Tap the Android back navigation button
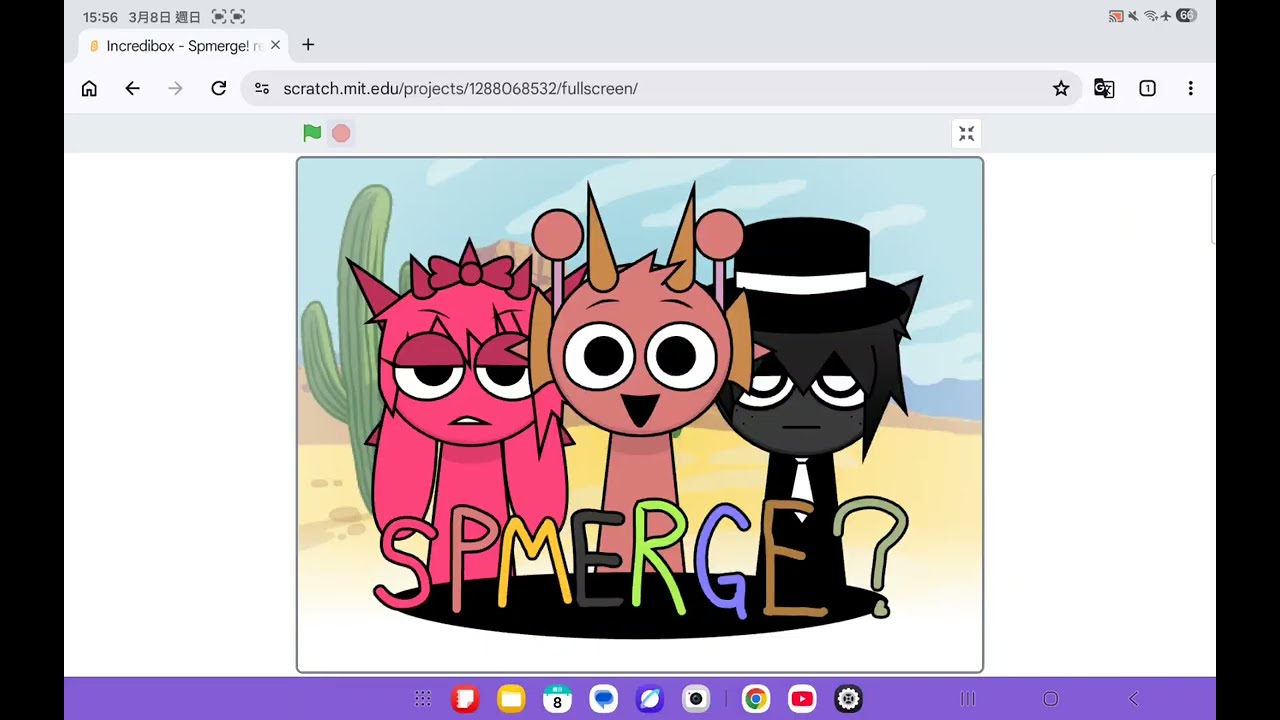 point(1133,699)
